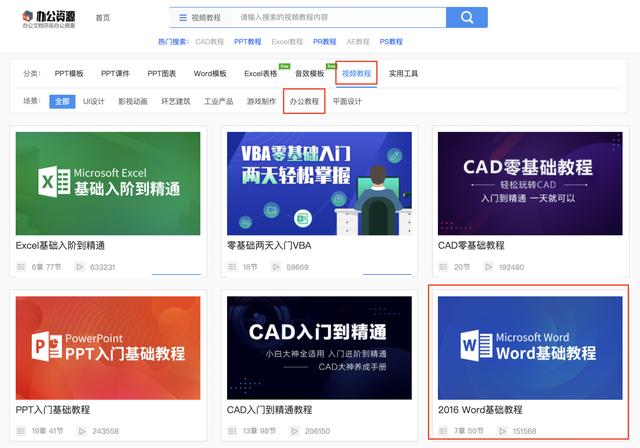The height and width of the screenshot is (448, 640).
Task: Click chapter list icon beside 19章 41节
Action: click(21, 431)
